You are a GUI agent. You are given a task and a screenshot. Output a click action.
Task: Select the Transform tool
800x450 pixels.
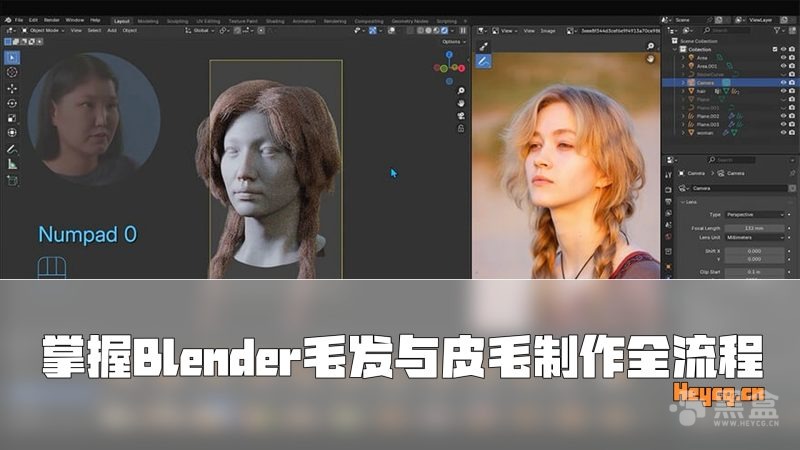[x=12, y=133]
